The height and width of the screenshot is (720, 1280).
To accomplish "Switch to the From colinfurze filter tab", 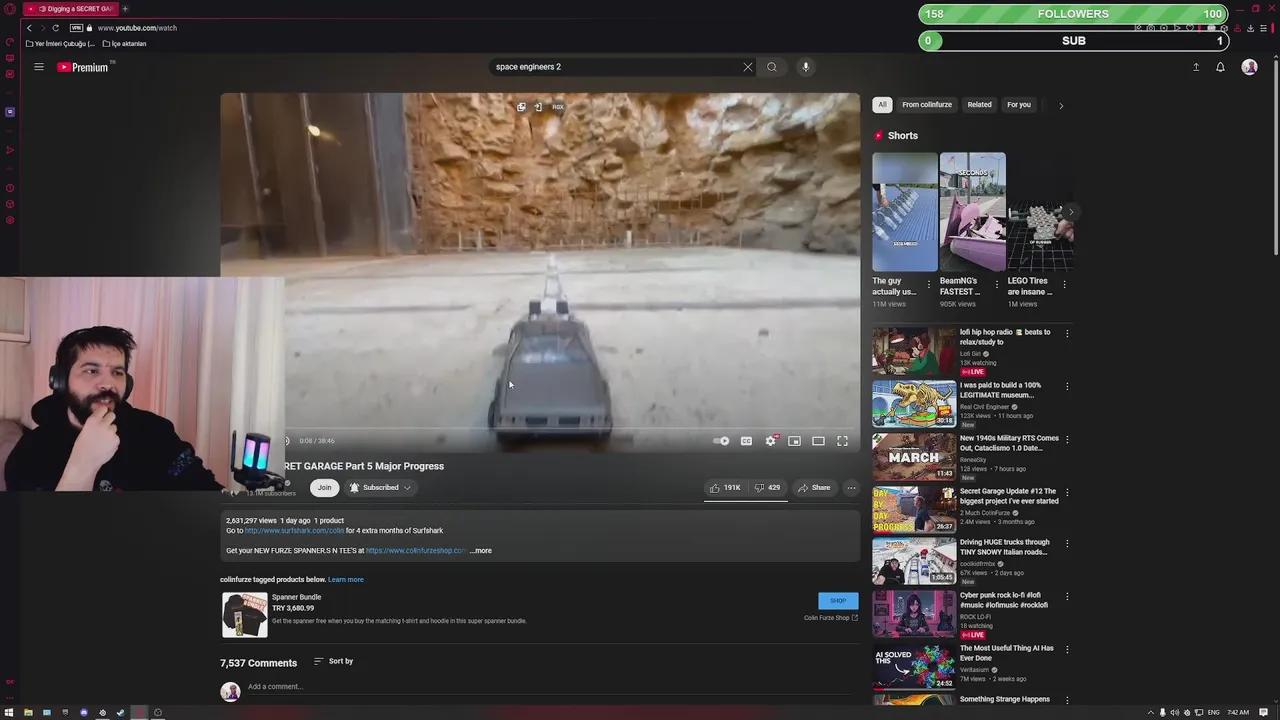I will 926,104.
